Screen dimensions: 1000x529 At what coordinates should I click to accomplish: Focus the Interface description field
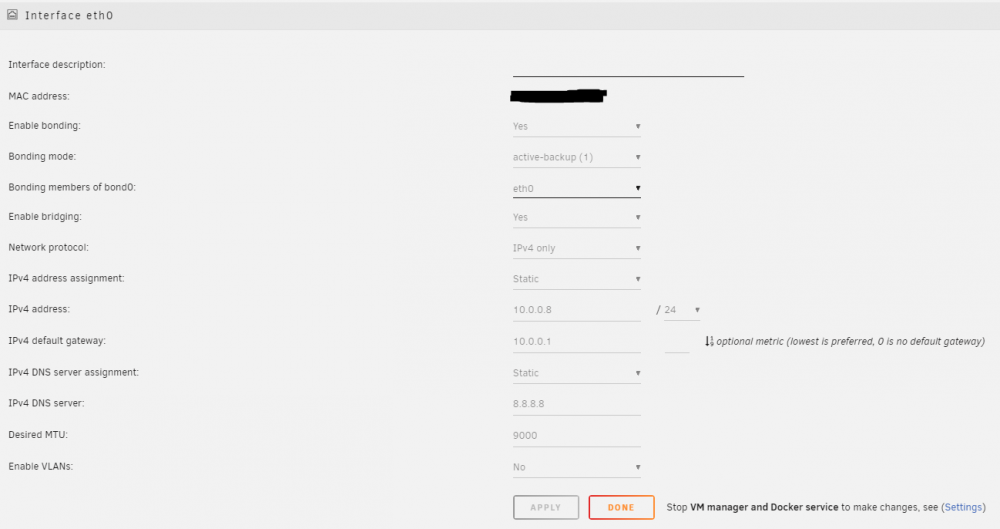tap(628, 66)
